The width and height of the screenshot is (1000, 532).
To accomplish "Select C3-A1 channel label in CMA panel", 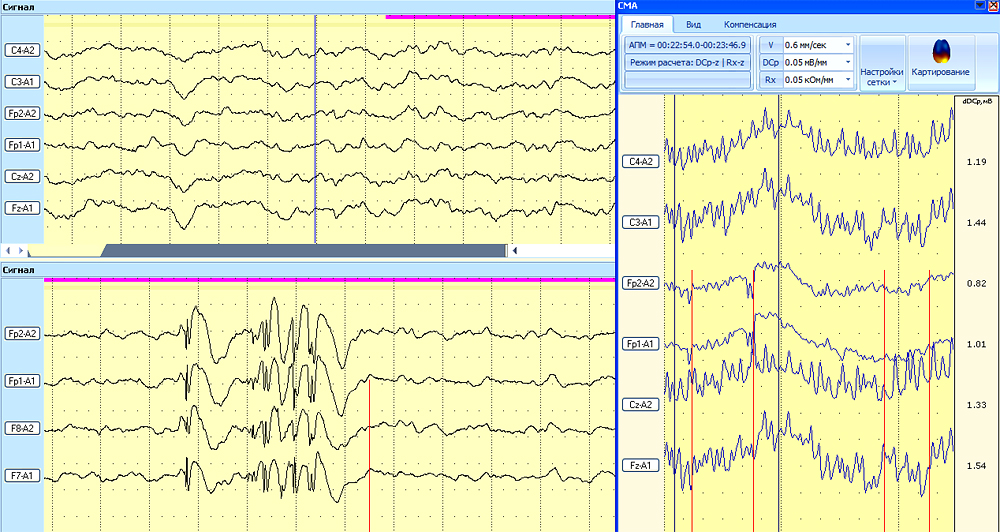I will click(640, 222).
